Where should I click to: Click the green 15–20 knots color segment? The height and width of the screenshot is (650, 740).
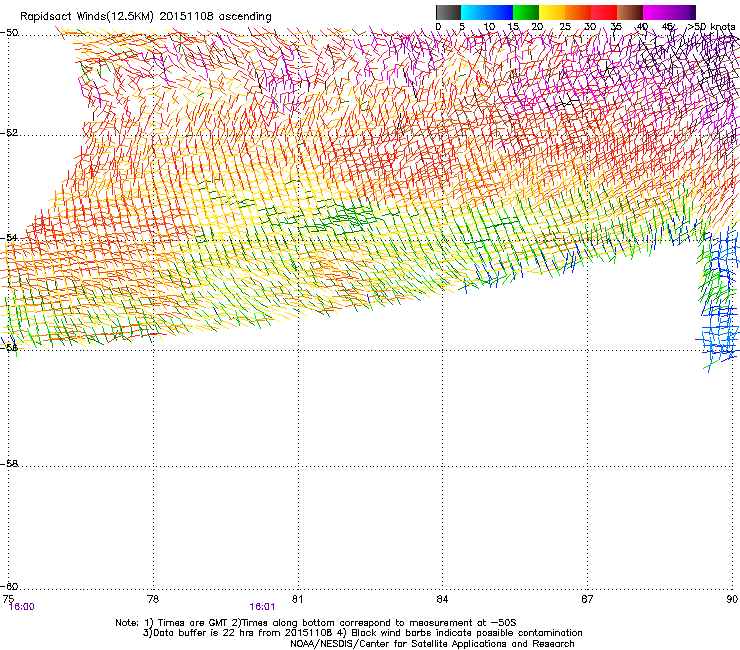click(526, 12)
